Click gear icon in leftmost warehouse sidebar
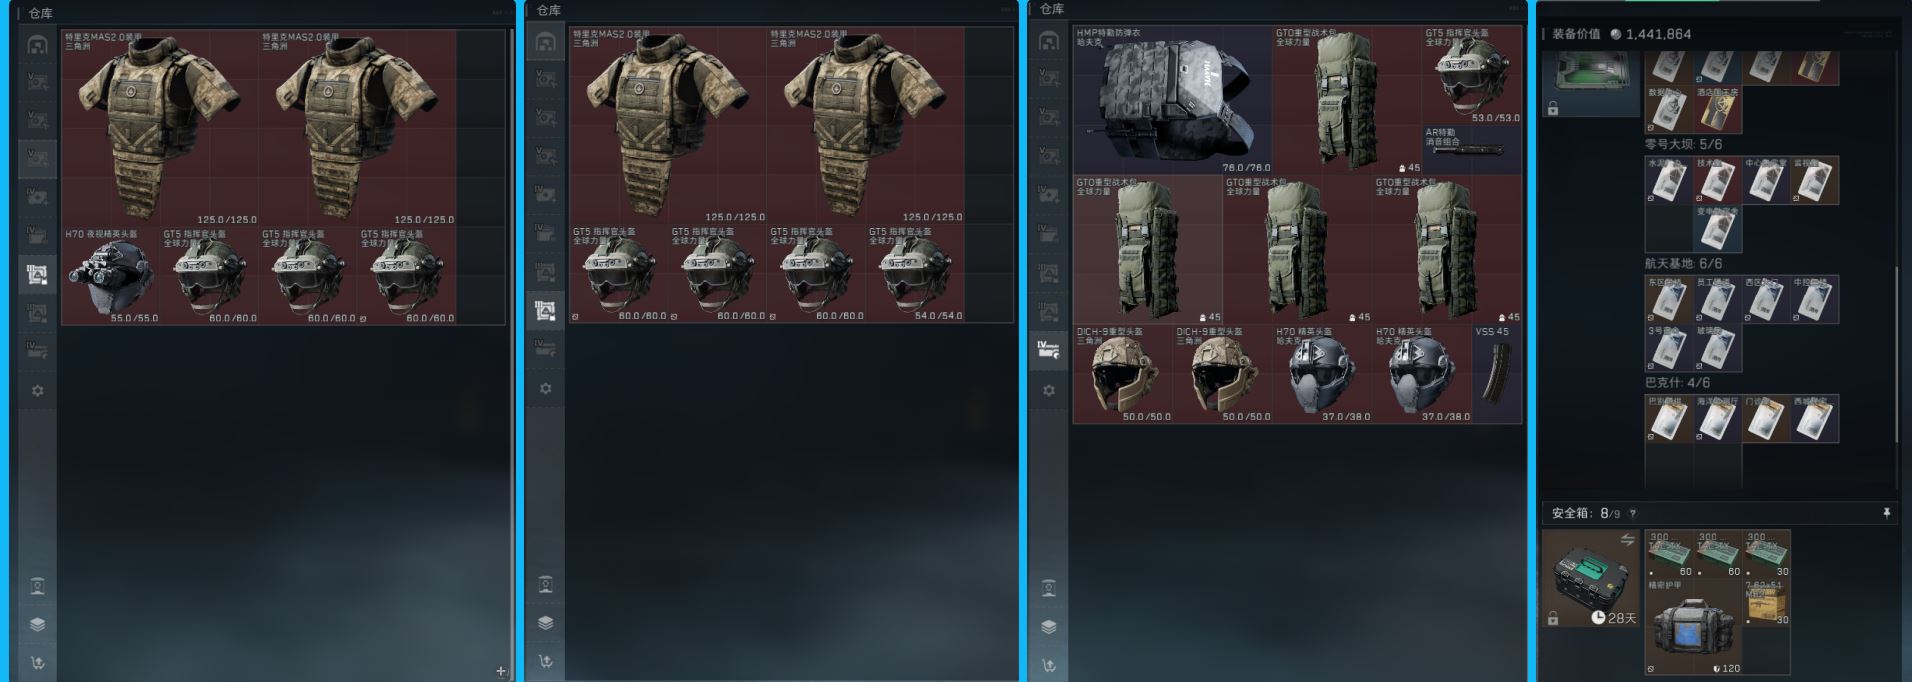 [x=37, y=391]
